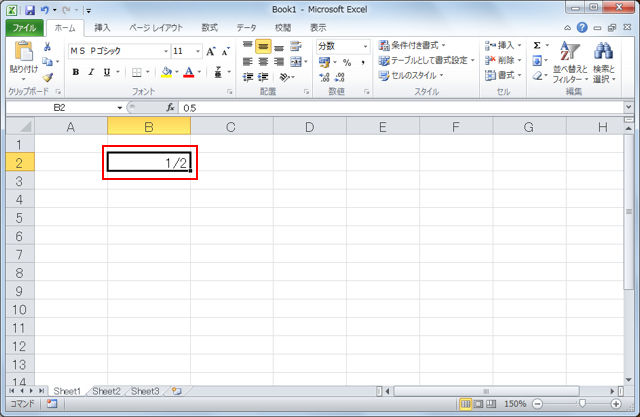Screen dimensions: 640x417
Task: Click the zoom slider handle
Action: point(582,404)
